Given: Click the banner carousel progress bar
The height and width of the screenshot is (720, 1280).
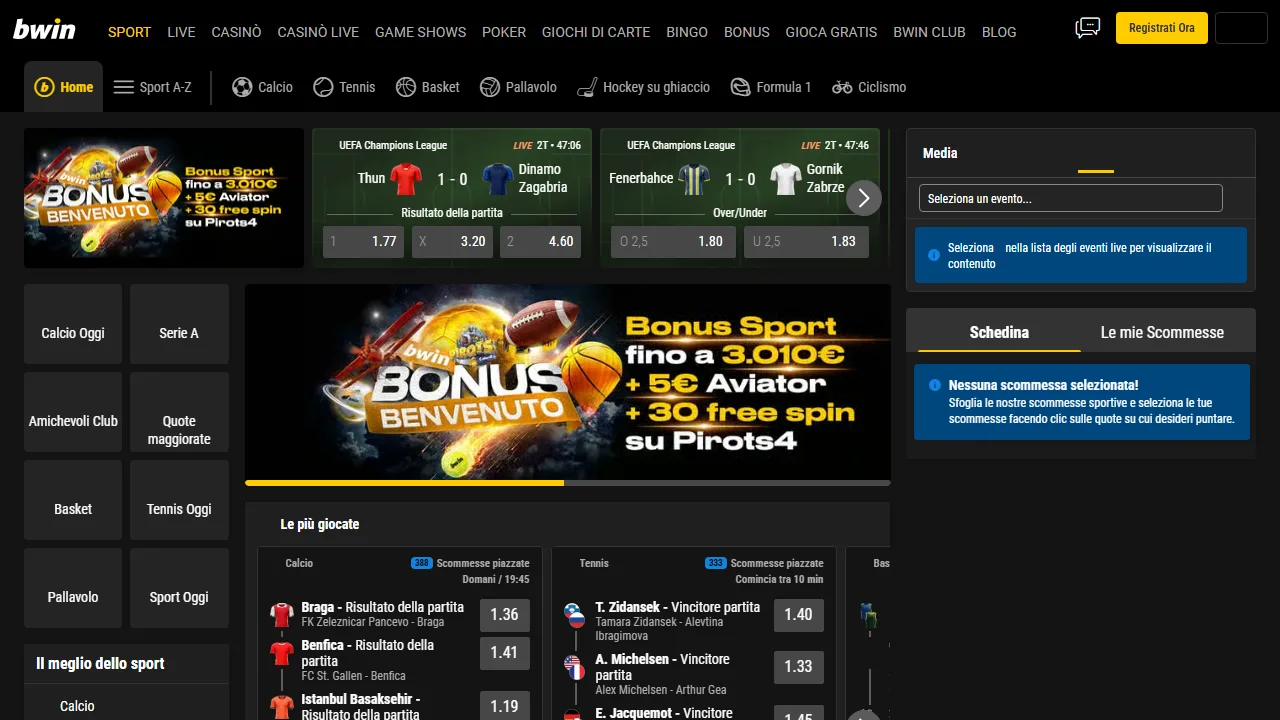Looking at the screenshot, I should (568, 483).
